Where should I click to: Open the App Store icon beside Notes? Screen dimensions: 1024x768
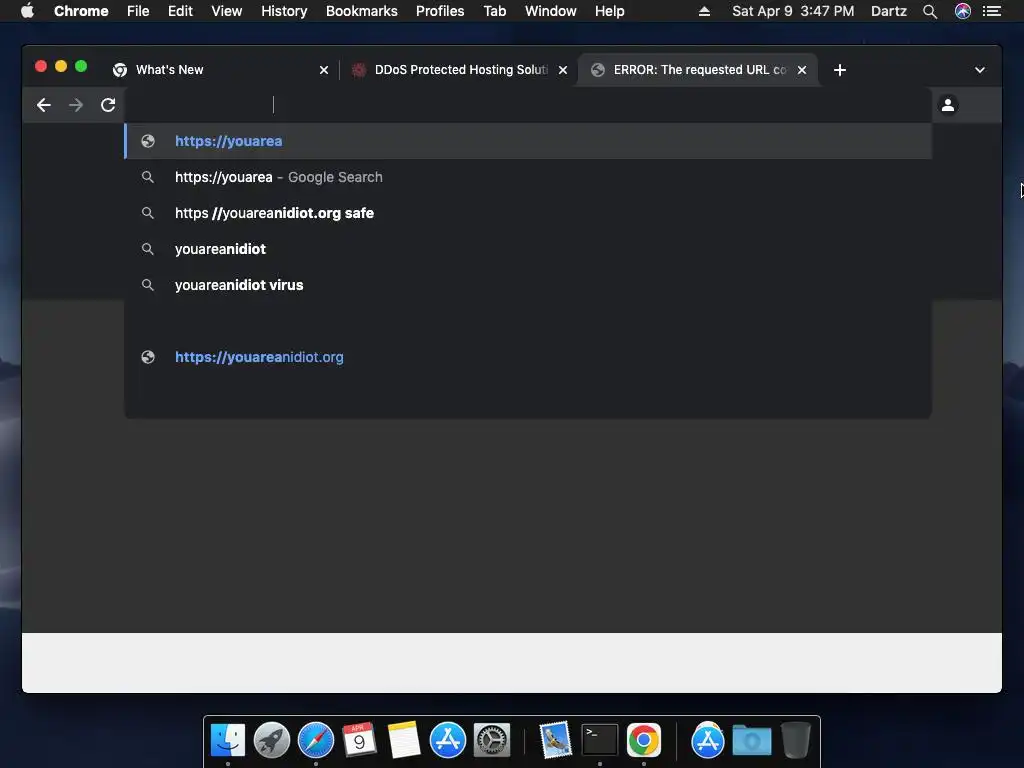coord(447,740)
